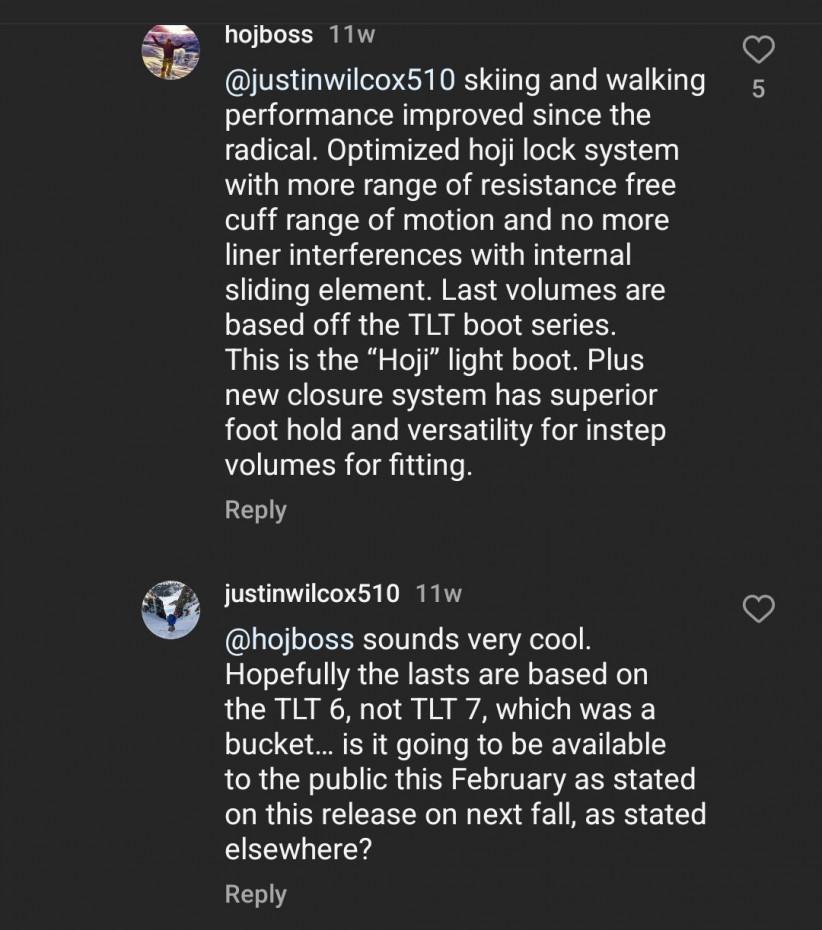The width and height of the screenshot is (822, 930).
Task: Open hojboss profile picture
Action: pyautogui.click(x=171, y=51)
